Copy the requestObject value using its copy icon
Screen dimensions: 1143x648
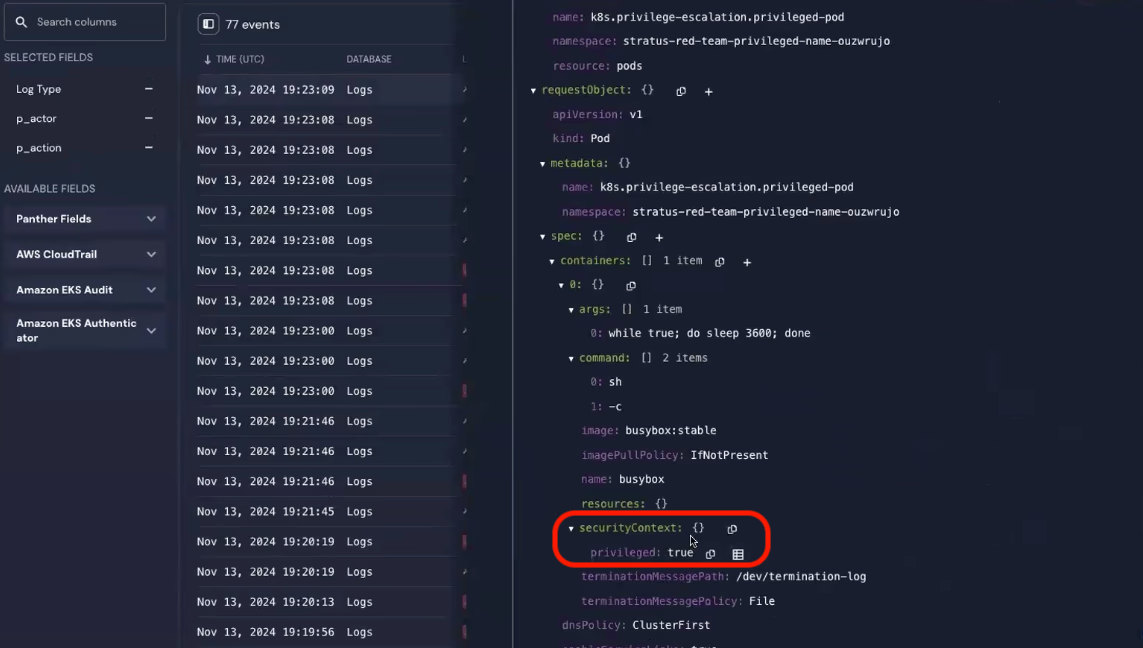point(681,91)
